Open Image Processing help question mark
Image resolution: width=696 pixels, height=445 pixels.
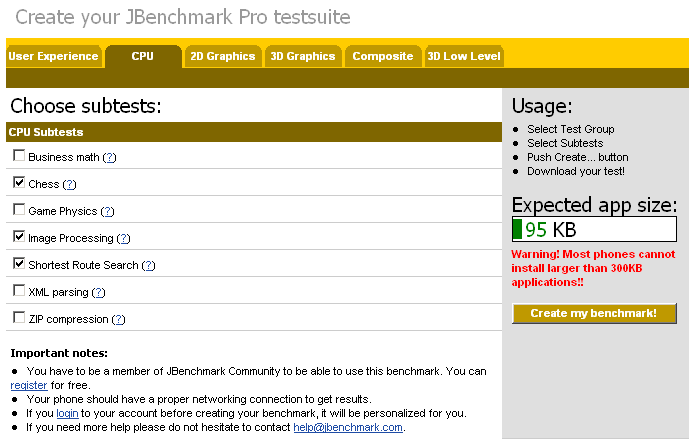coord(123,239)
